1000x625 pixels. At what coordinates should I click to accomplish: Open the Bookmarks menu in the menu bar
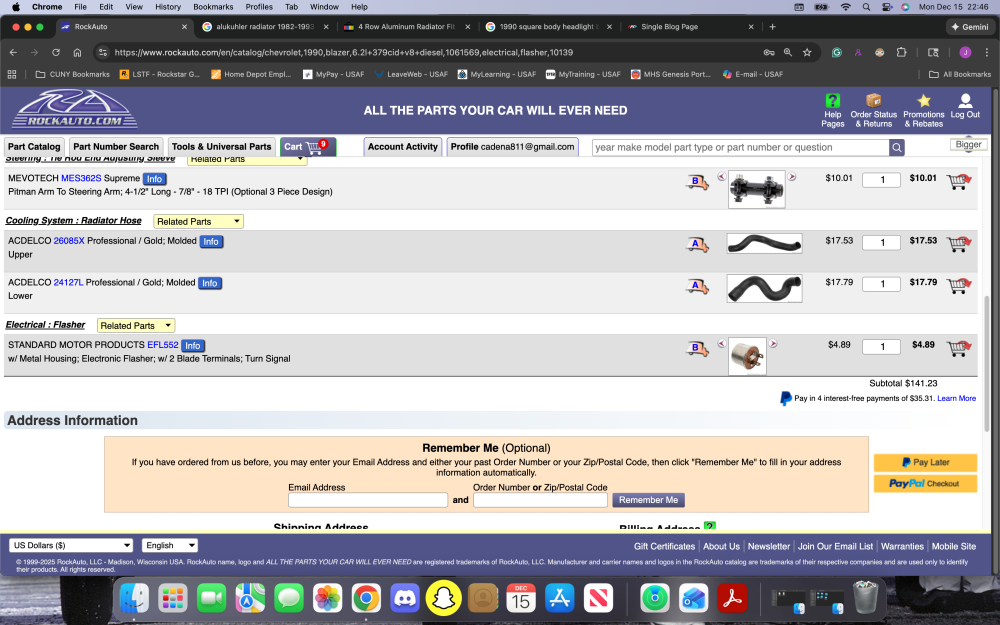pos(212,5)
